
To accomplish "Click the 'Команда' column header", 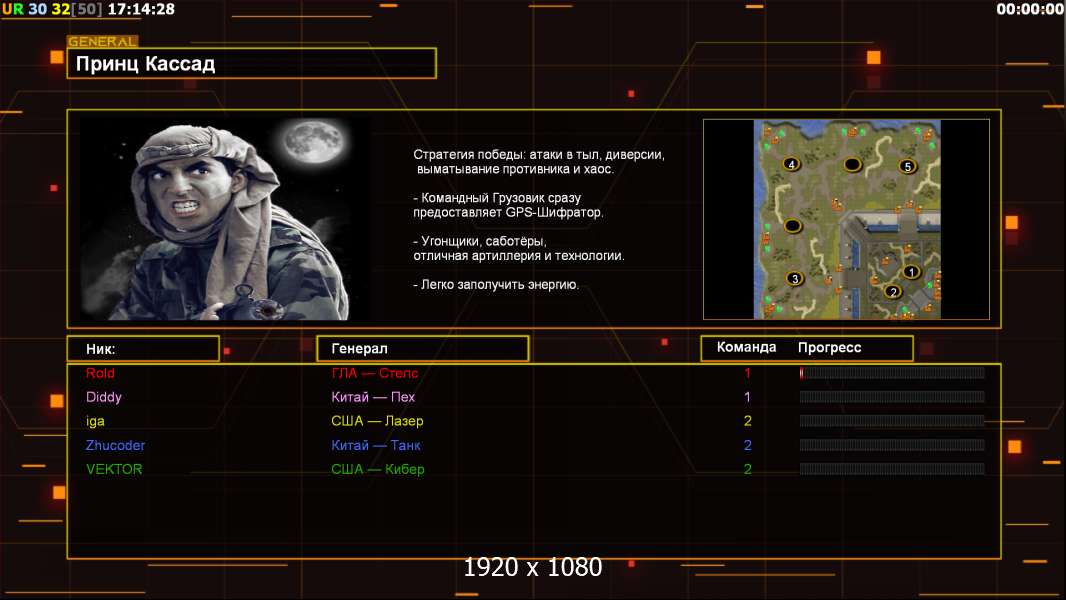I will tap(746, 348).
